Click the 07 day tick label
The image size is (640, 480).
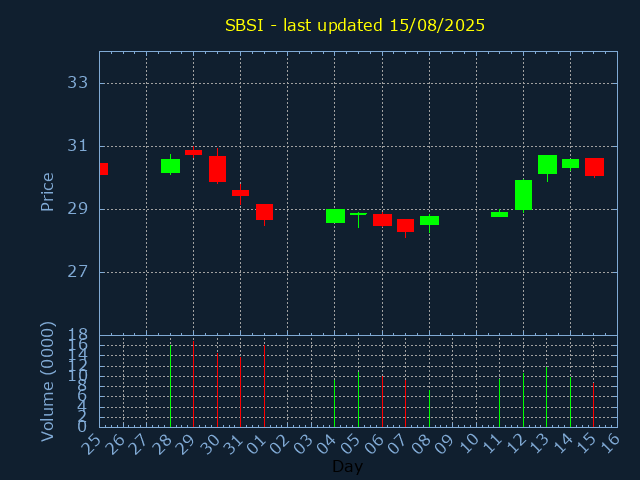[397, 444]
